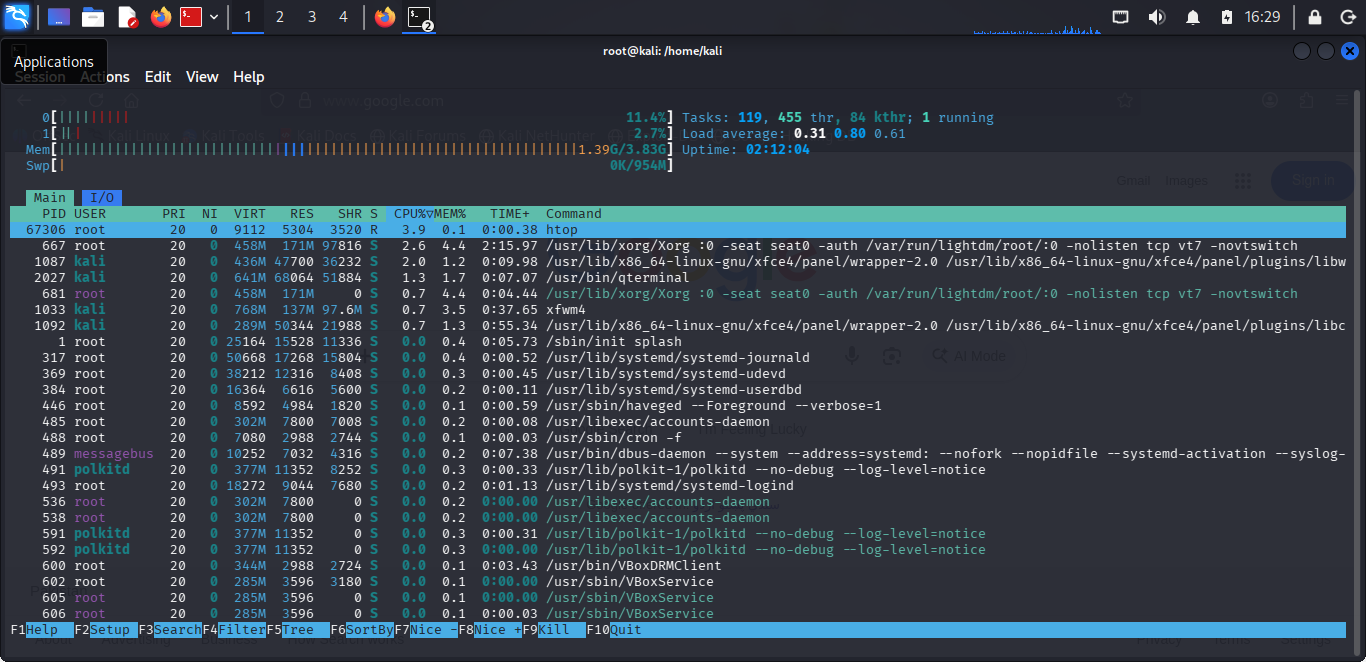Image resolution: width=1366 pixels, height=662 pixels.
Task: Click the power manager battery icon
Action: [x=1227, y=17]
